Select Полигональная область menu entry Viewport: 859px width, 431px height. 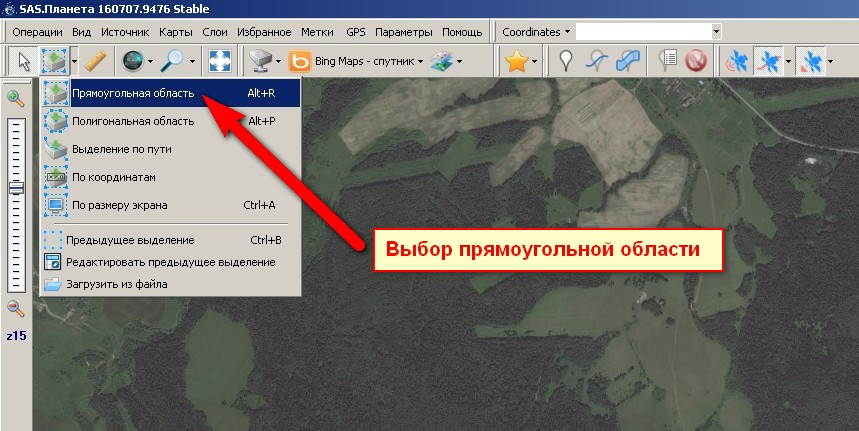133,121
